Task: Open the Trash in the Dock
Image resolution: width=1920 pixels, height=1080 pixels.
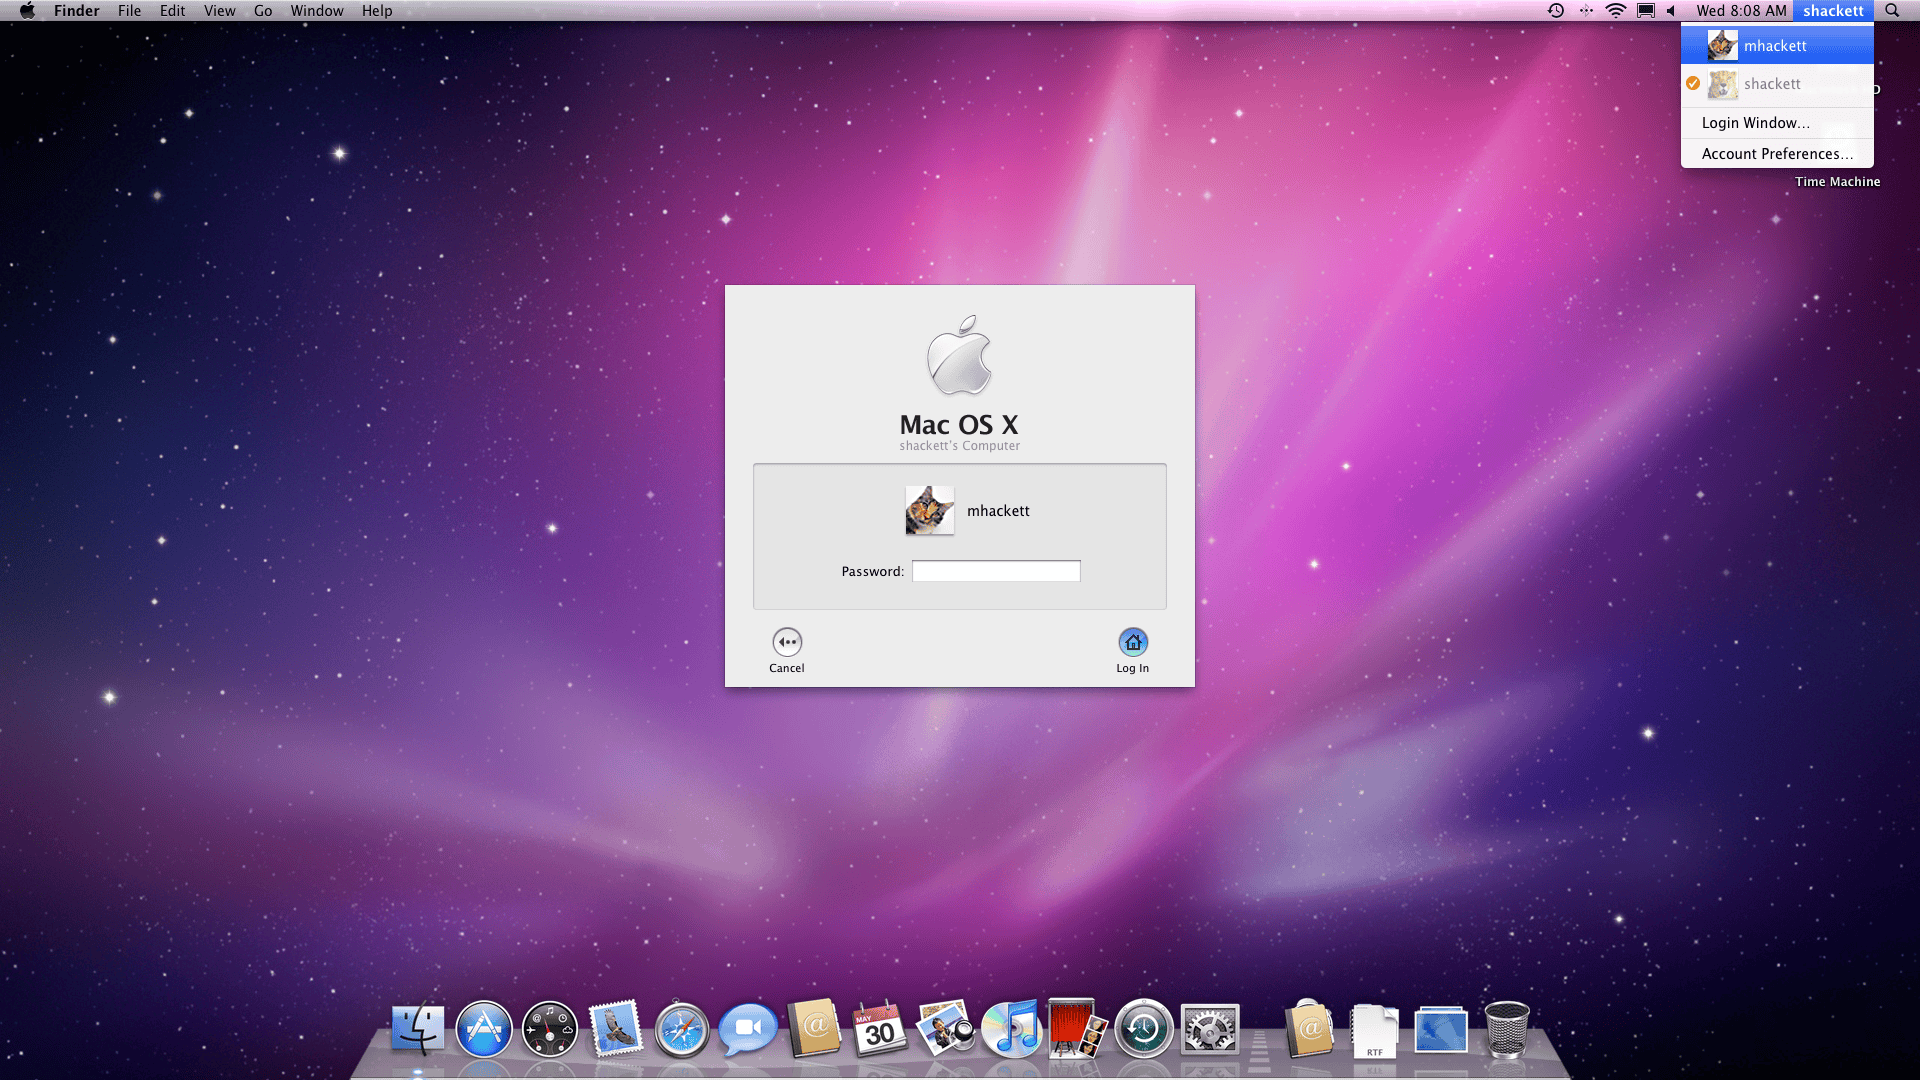Action: pyautogui.click(x=1507, y=1029)
